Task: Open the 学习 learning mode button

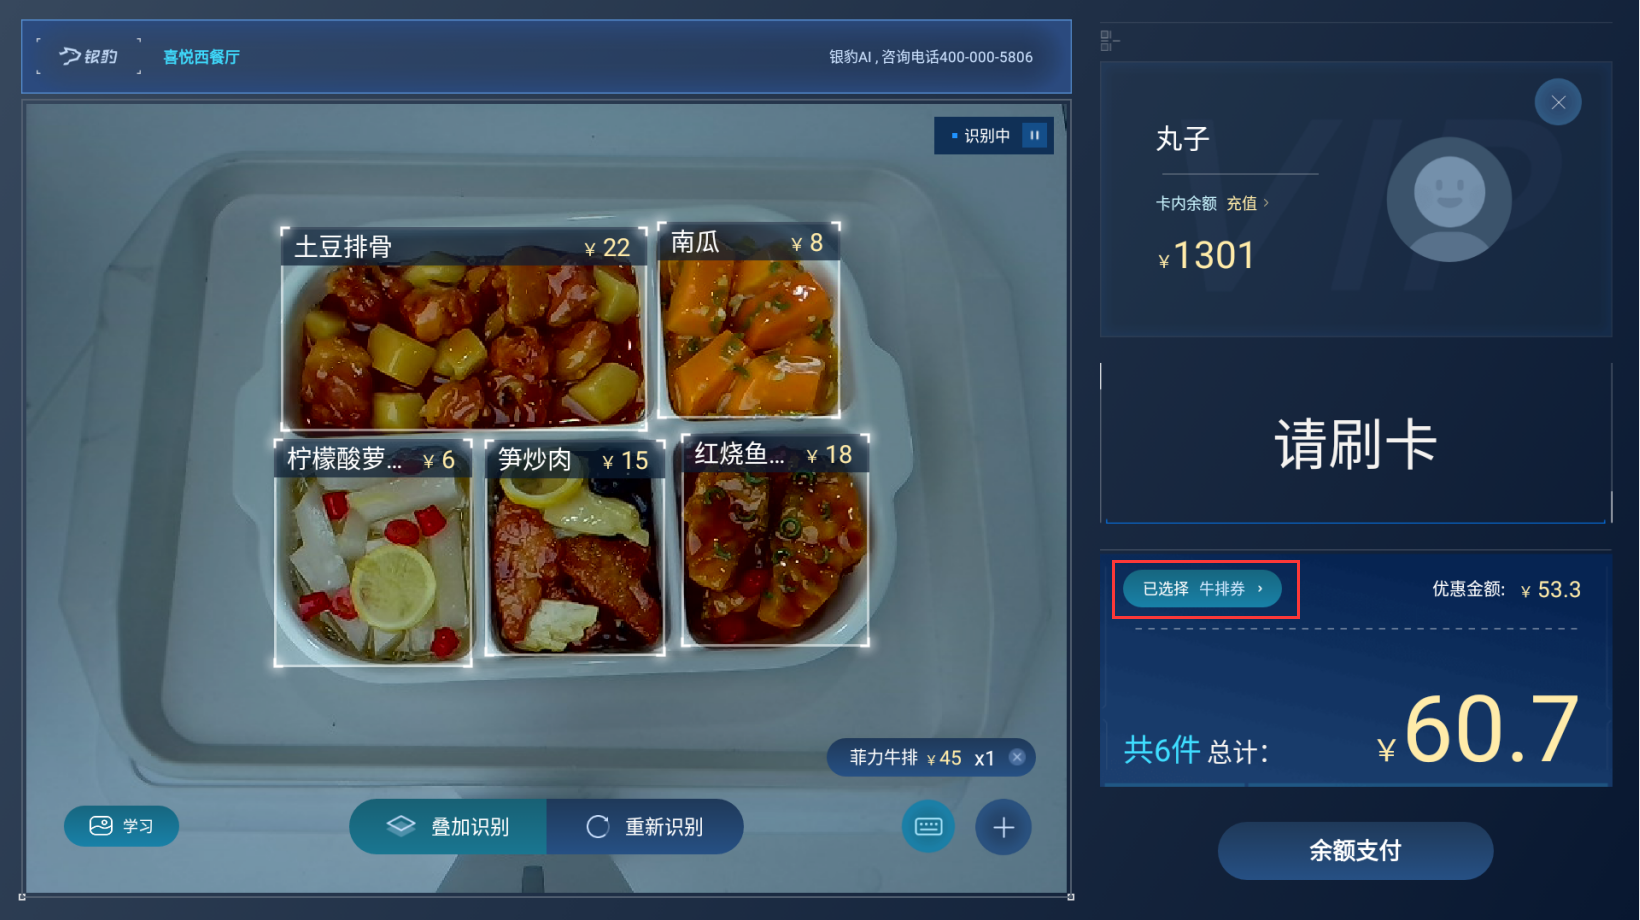Action: [x=121, y=826]
